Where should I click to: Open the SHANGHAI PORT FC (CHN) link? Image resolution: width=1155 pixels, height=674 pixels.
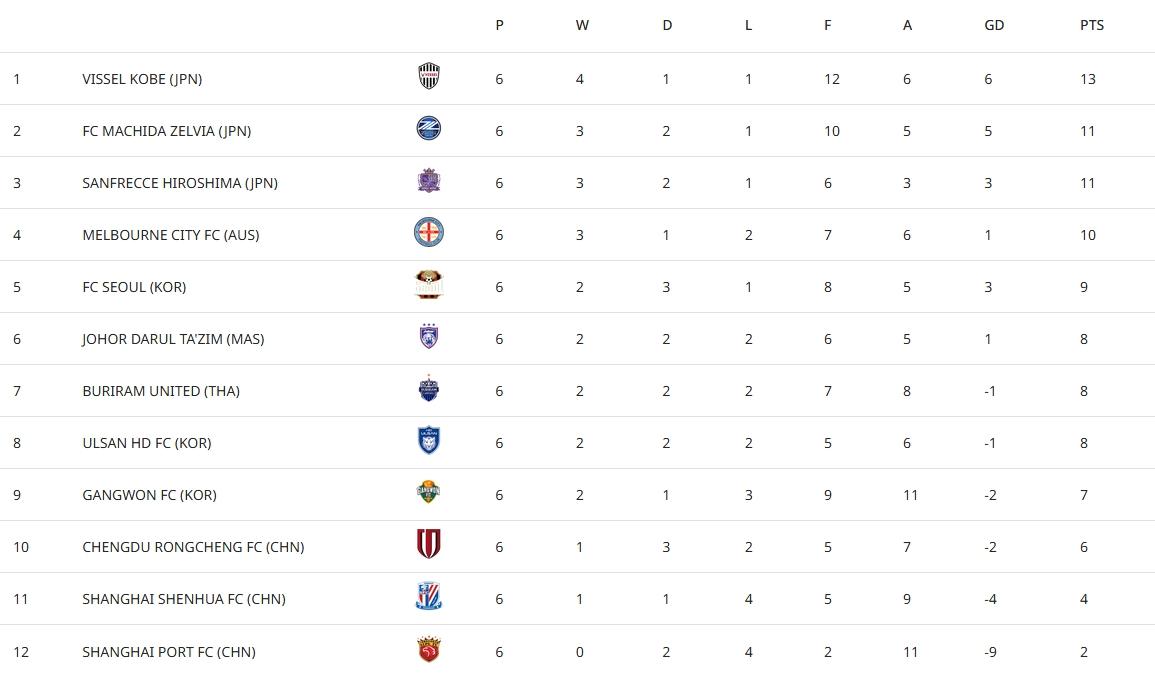click(168, 652)
